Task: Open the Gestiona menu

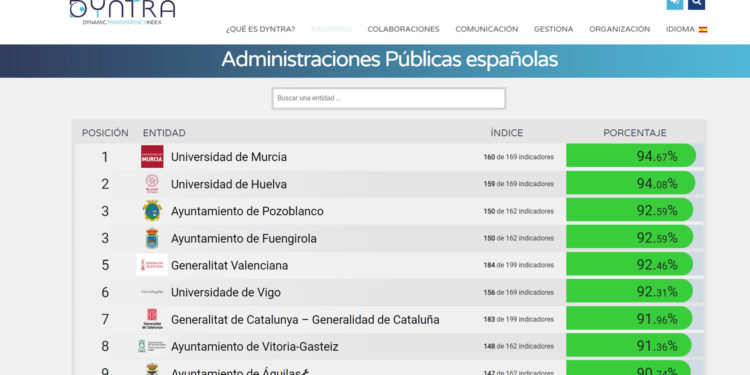Action: click(553, 29)
